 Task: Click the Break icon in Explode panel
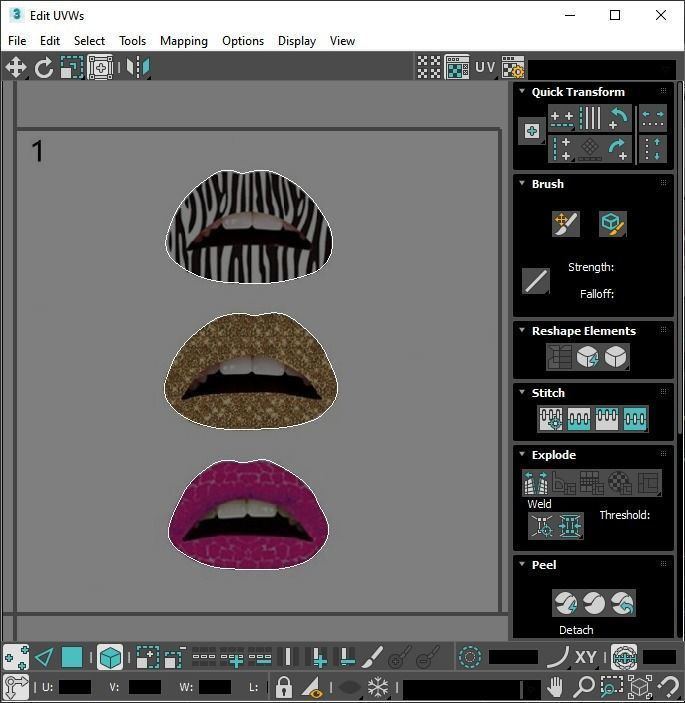coord(536,482)
